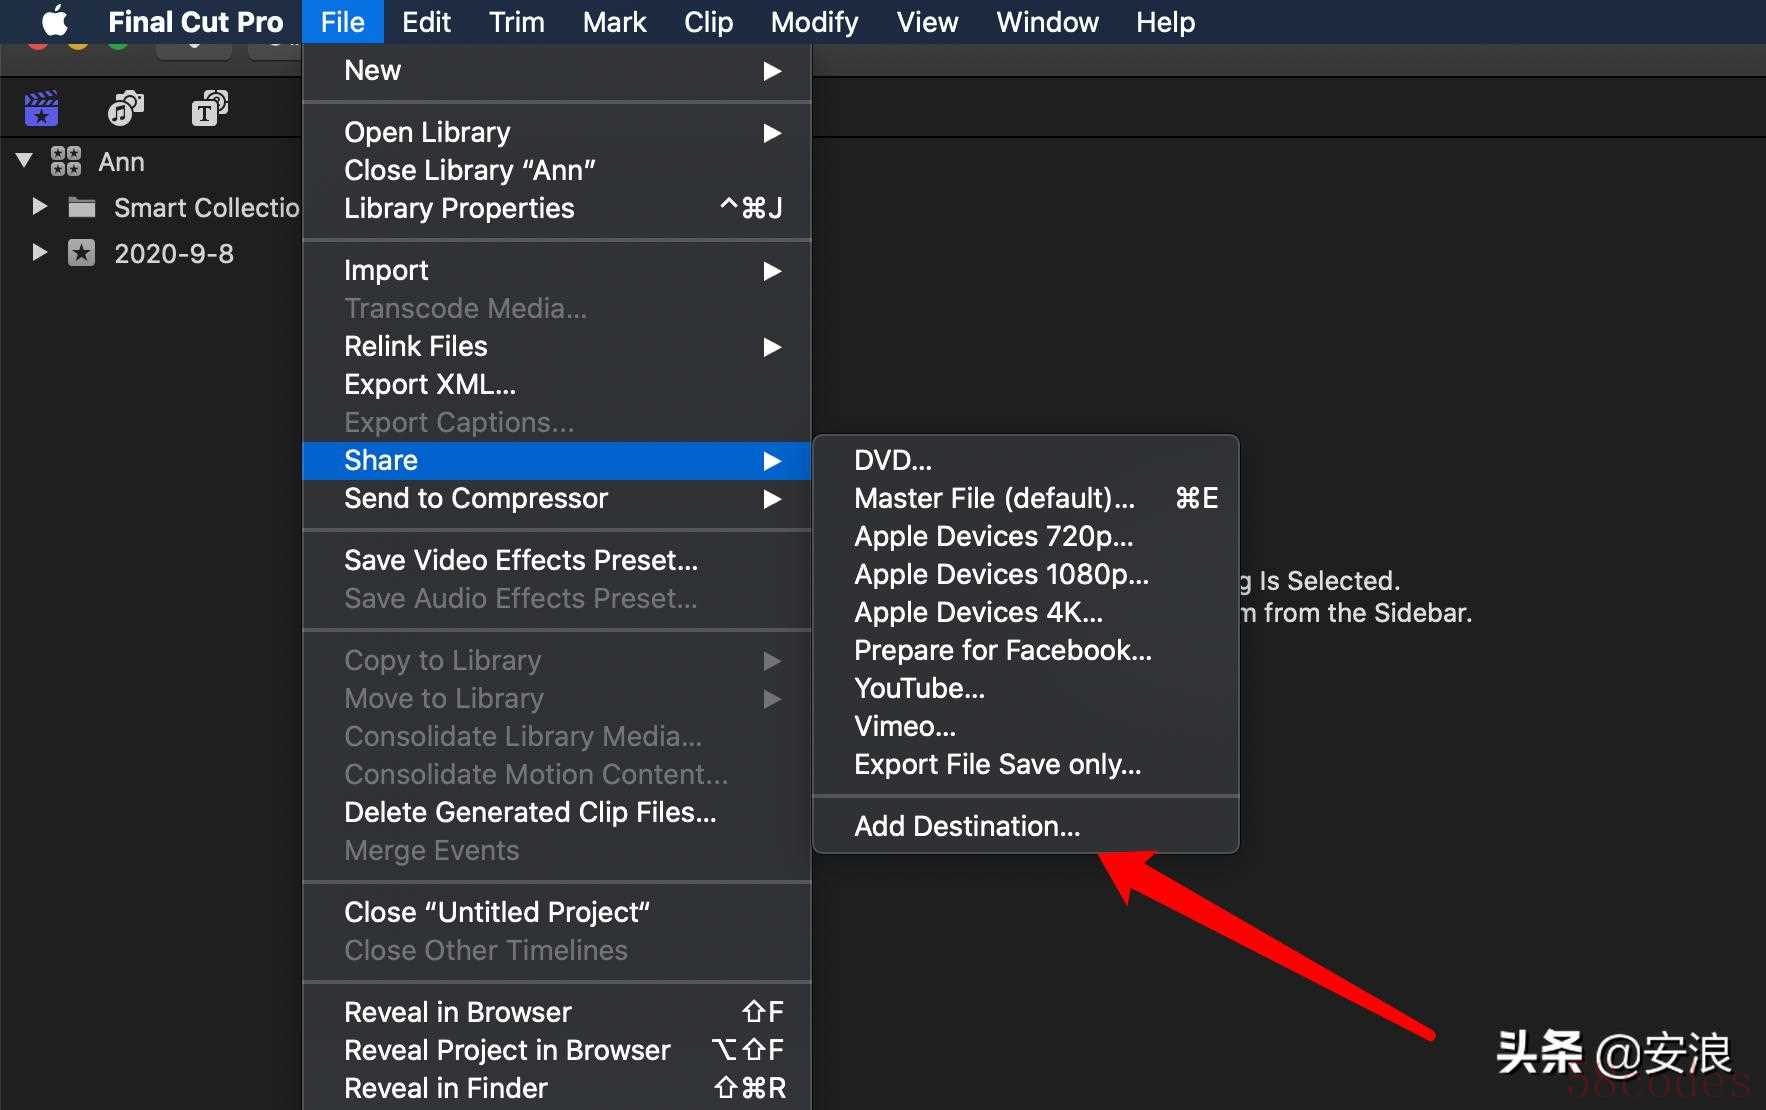Choose Reveal in Browser
The height and width of the screenshot is (1110, 1766).
click(x=557, y=1013)
